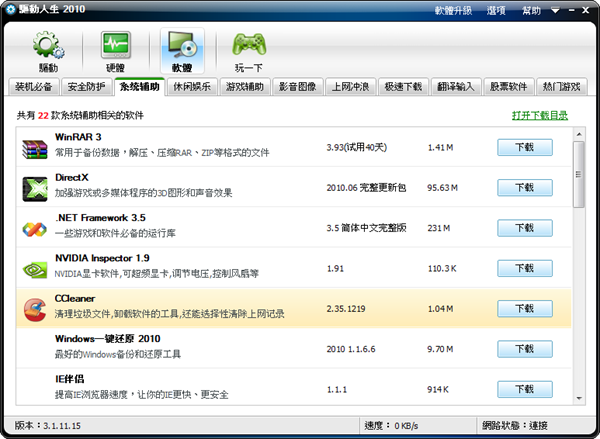Select the .NET Framework 3.5 title
Viewport: 600px width, 439px height.
pos(100,218)
